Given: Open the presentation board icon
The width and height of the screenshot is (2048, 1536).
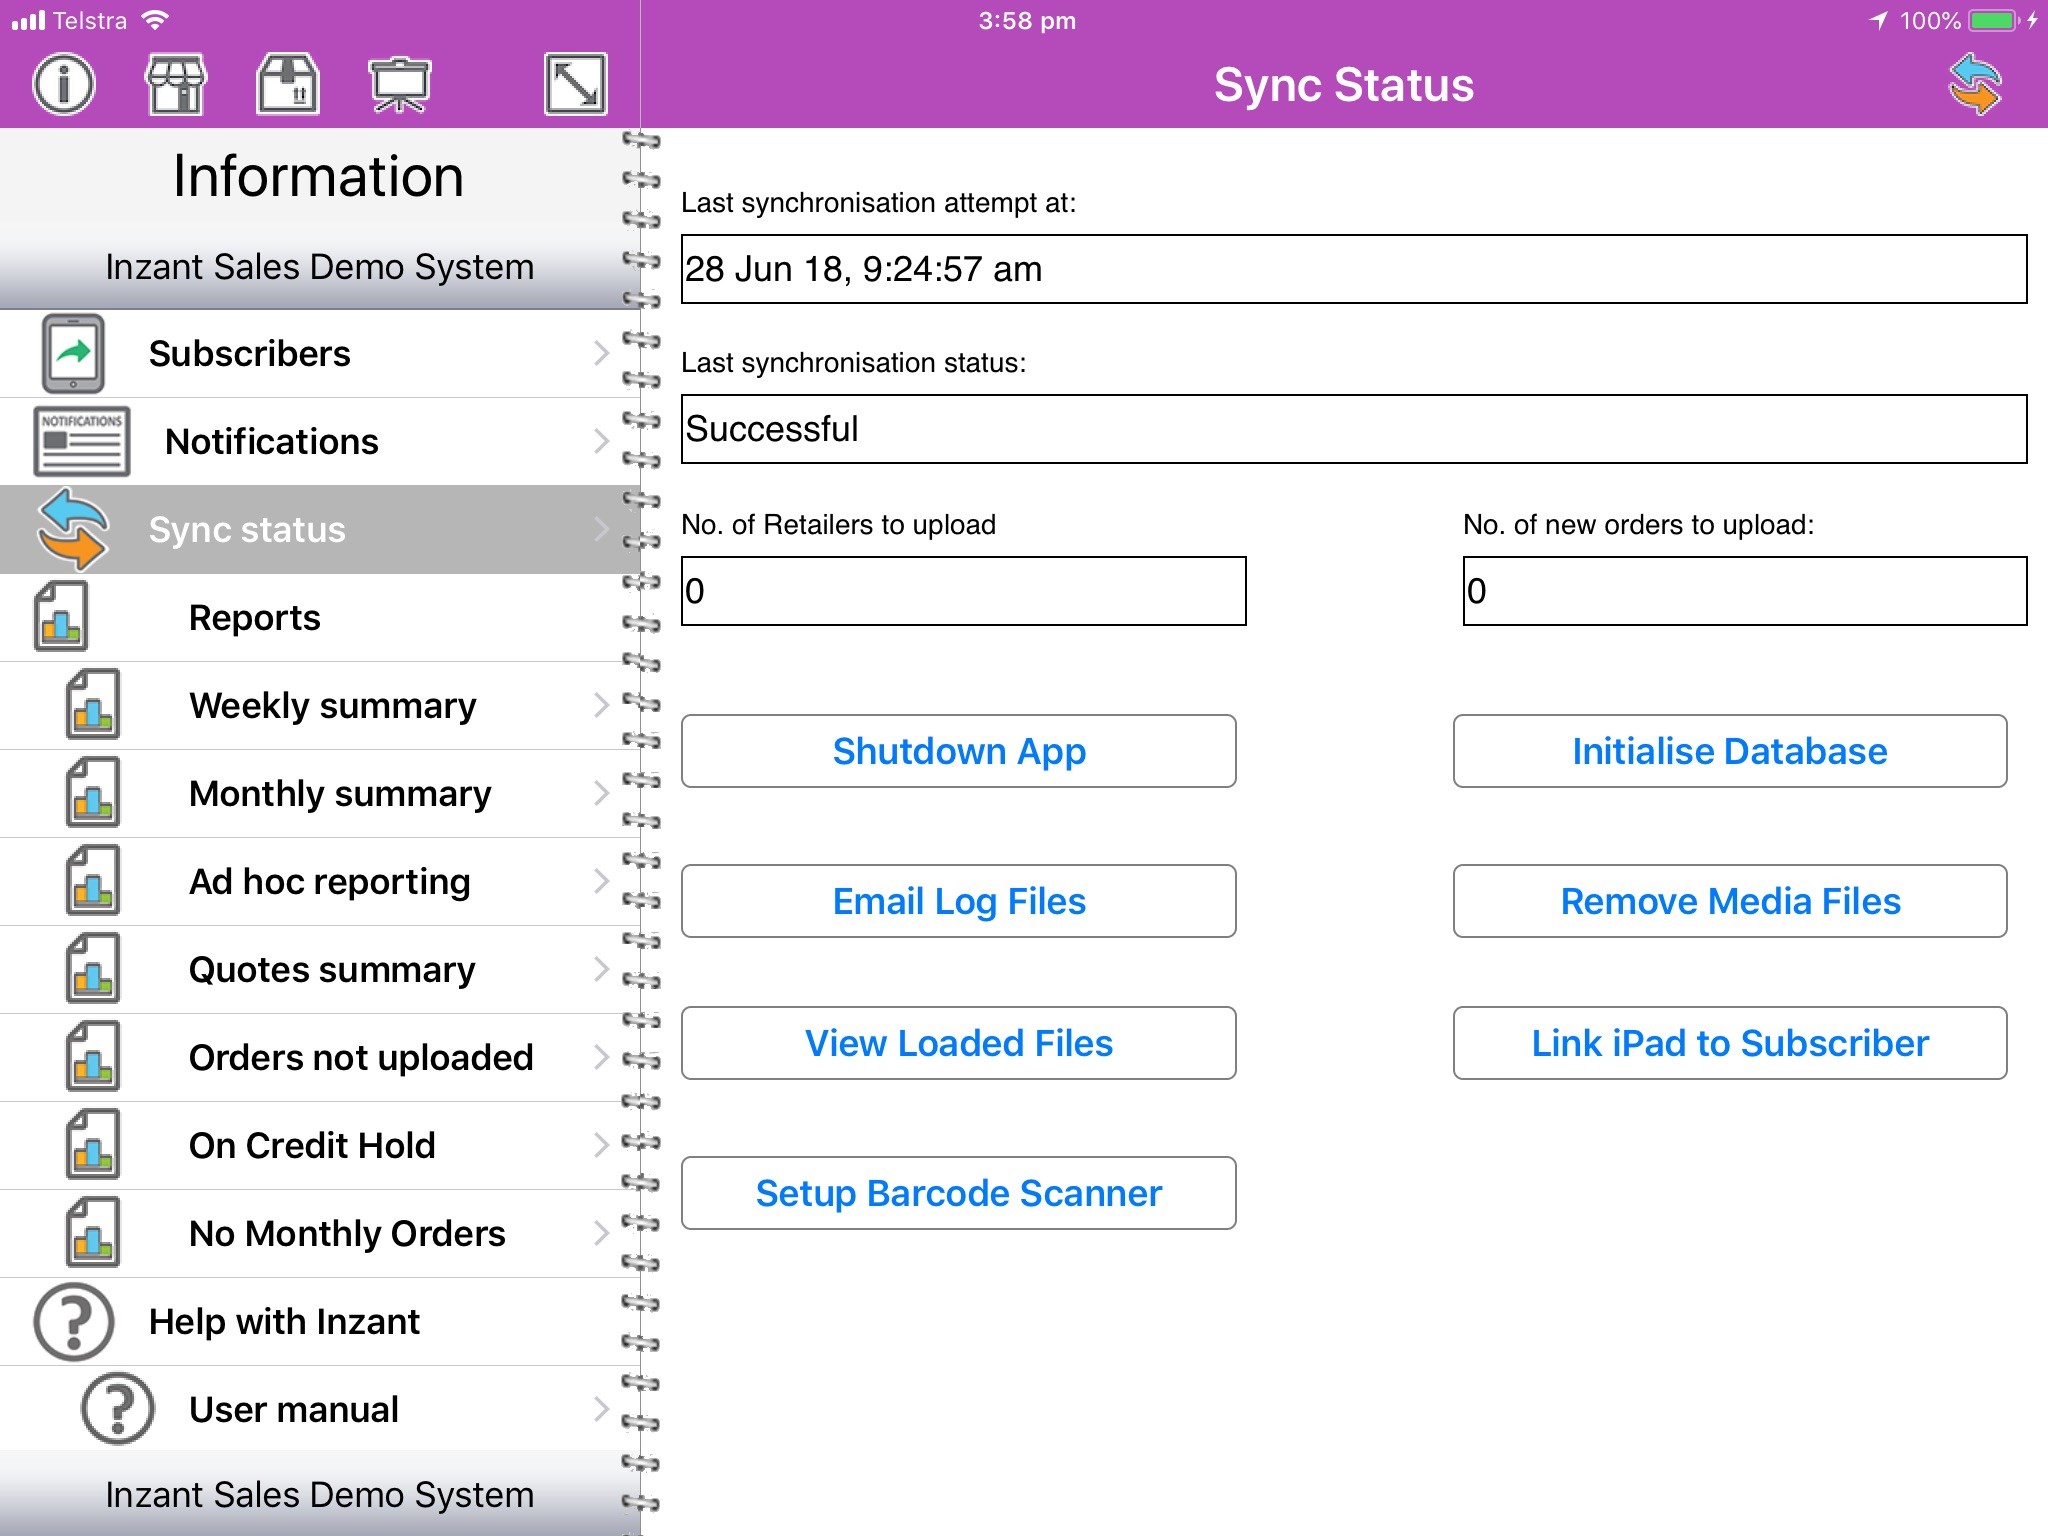Looking at the screenshot, I should [x=399, y=84].
